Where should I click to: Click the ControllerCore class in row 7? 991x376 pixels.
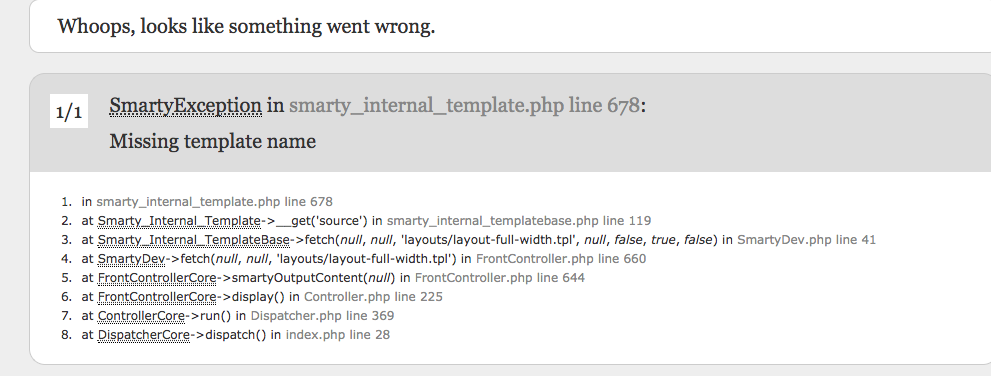[x=141, y=315]
